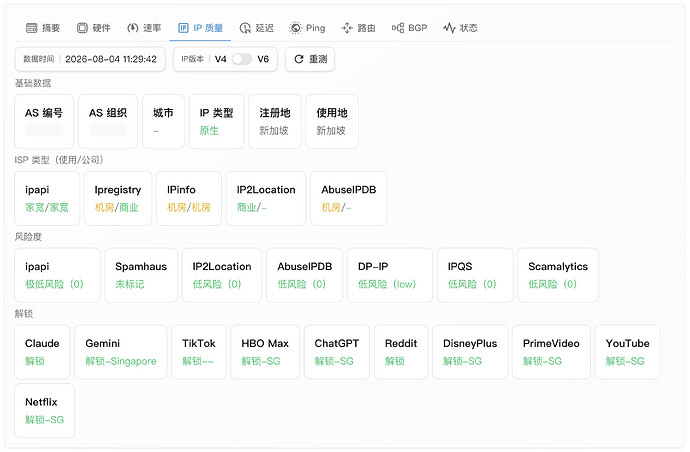Click the Gemini 解锁-Singapore card
The width and height of the screenshot is (690, 452).
click(121, 352)
